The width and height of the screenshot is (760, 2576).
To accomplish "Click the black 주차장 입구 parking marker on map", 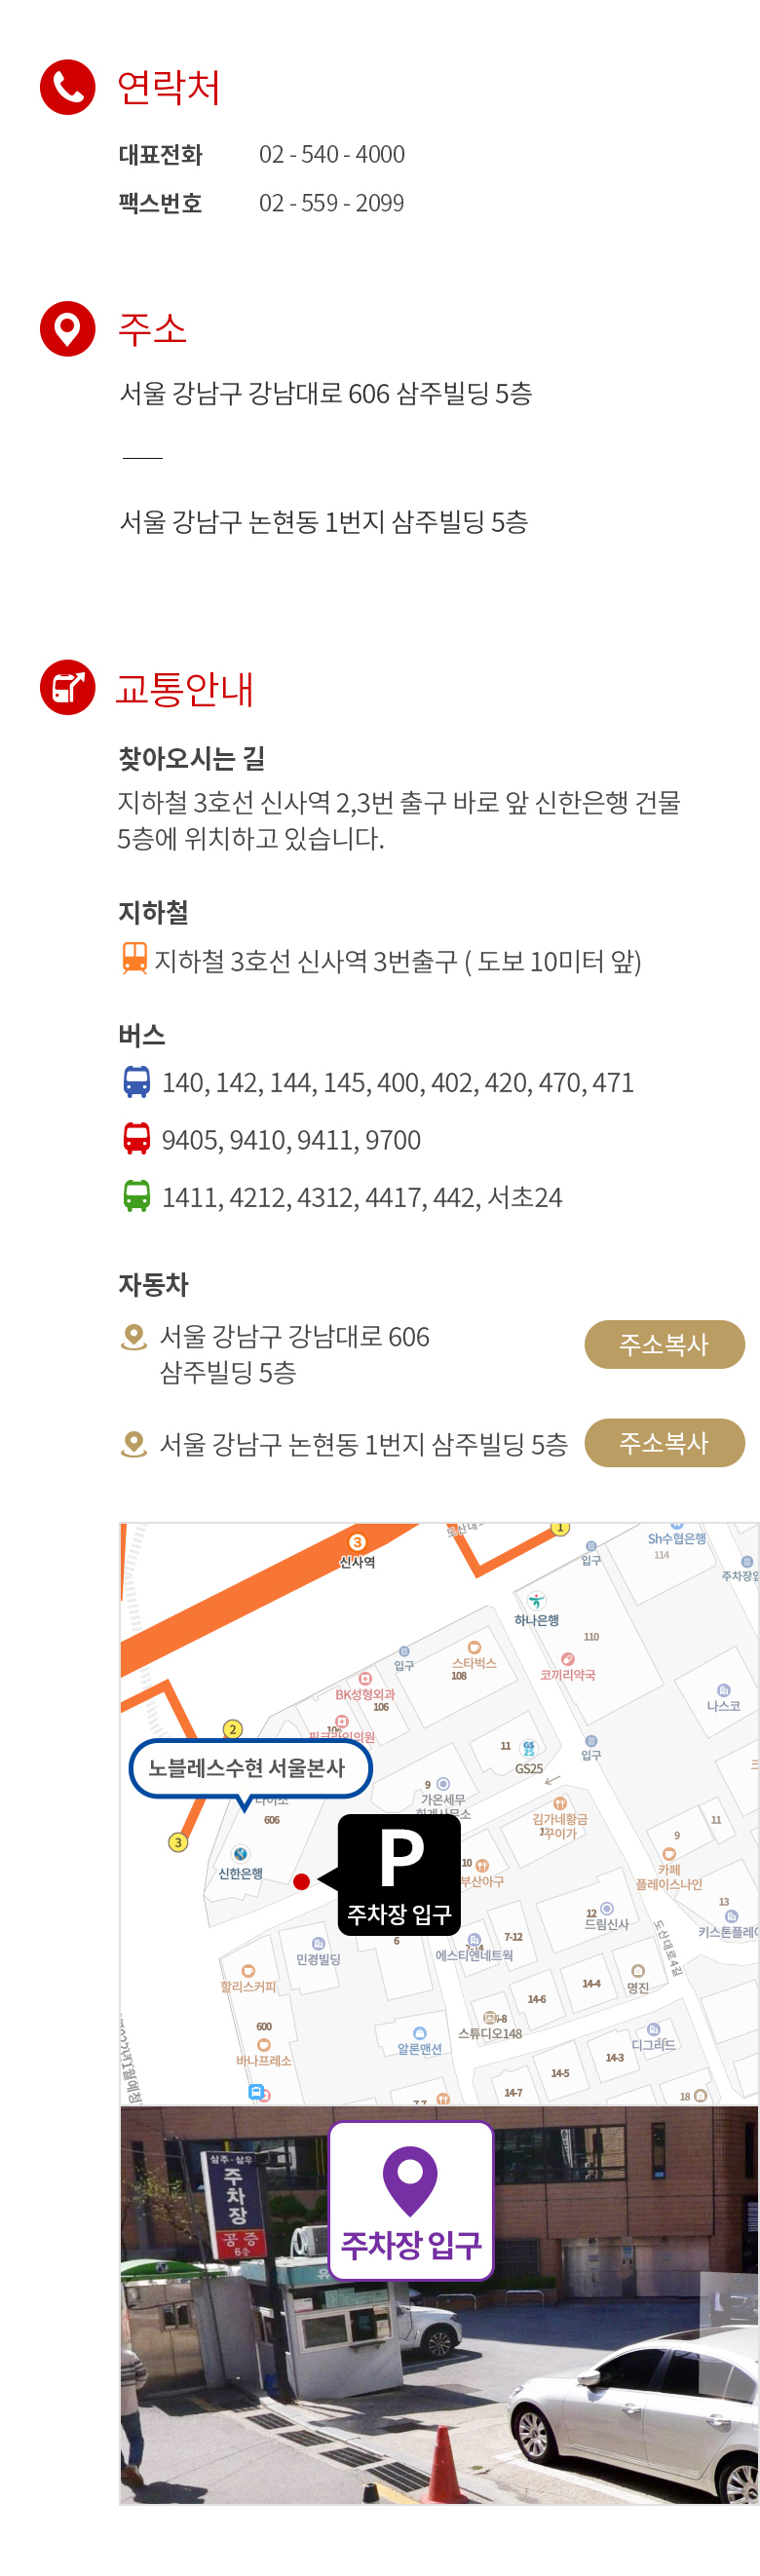I will tap(398, 1875).
